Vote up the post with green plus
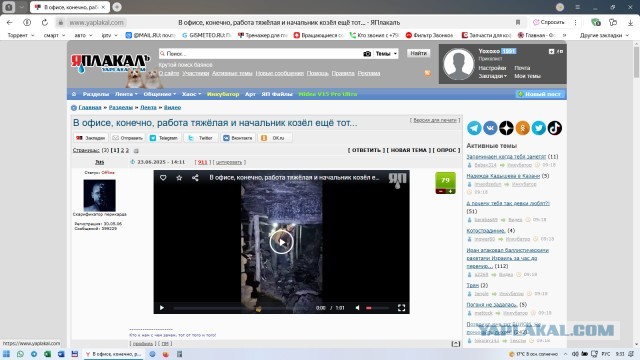 pos(451,191)
